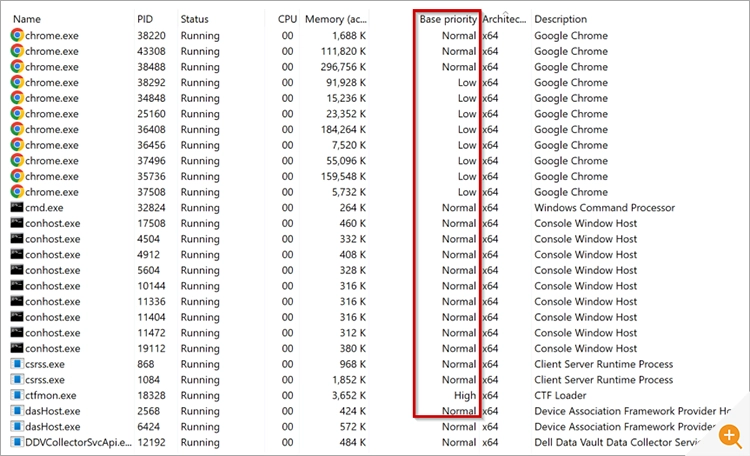
Task: Click Chrome icon for PID 37508
Action: click(17, 191)
